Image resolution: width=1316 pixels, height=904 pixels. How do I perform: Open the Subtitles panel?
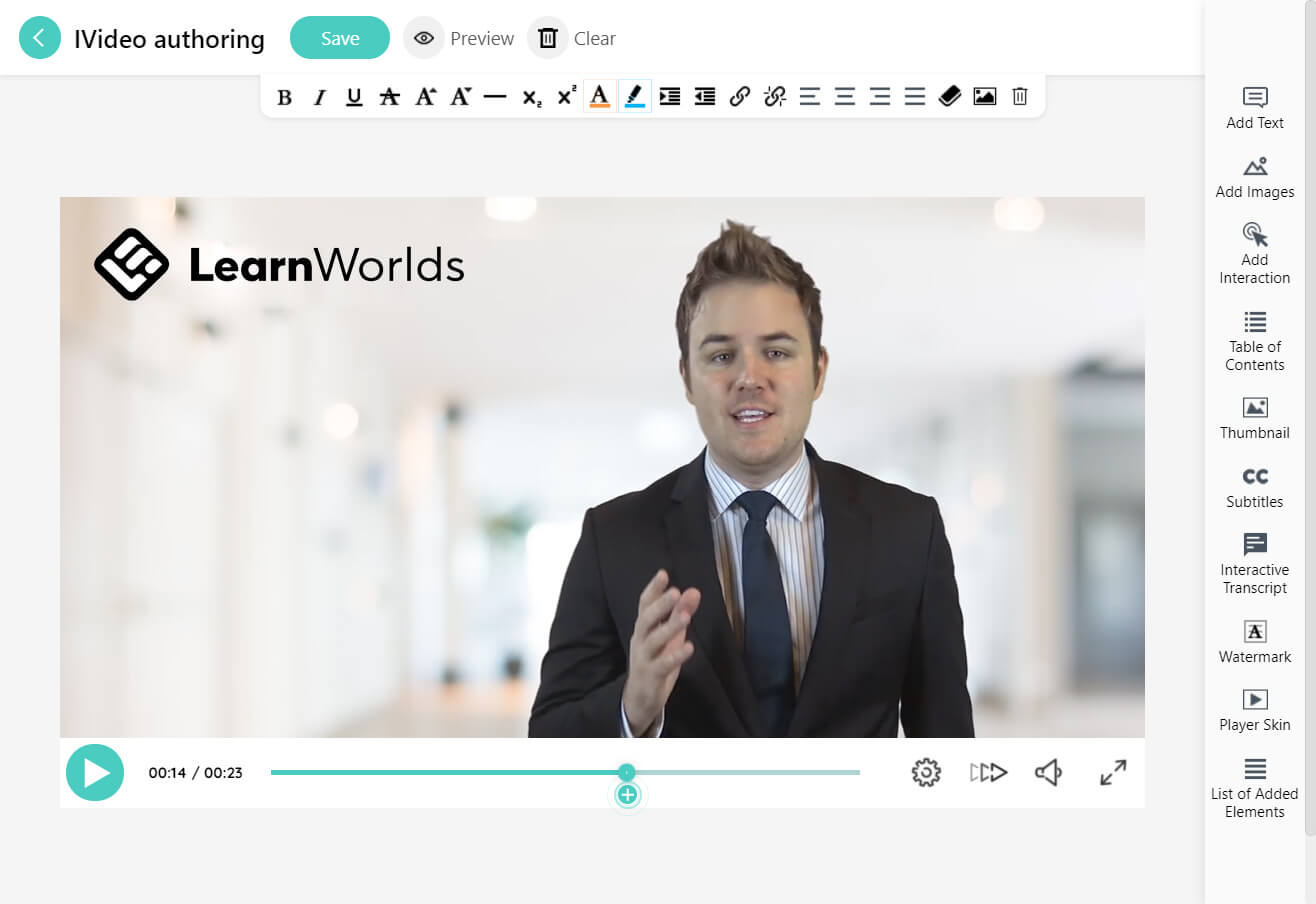click(1254, 487)
